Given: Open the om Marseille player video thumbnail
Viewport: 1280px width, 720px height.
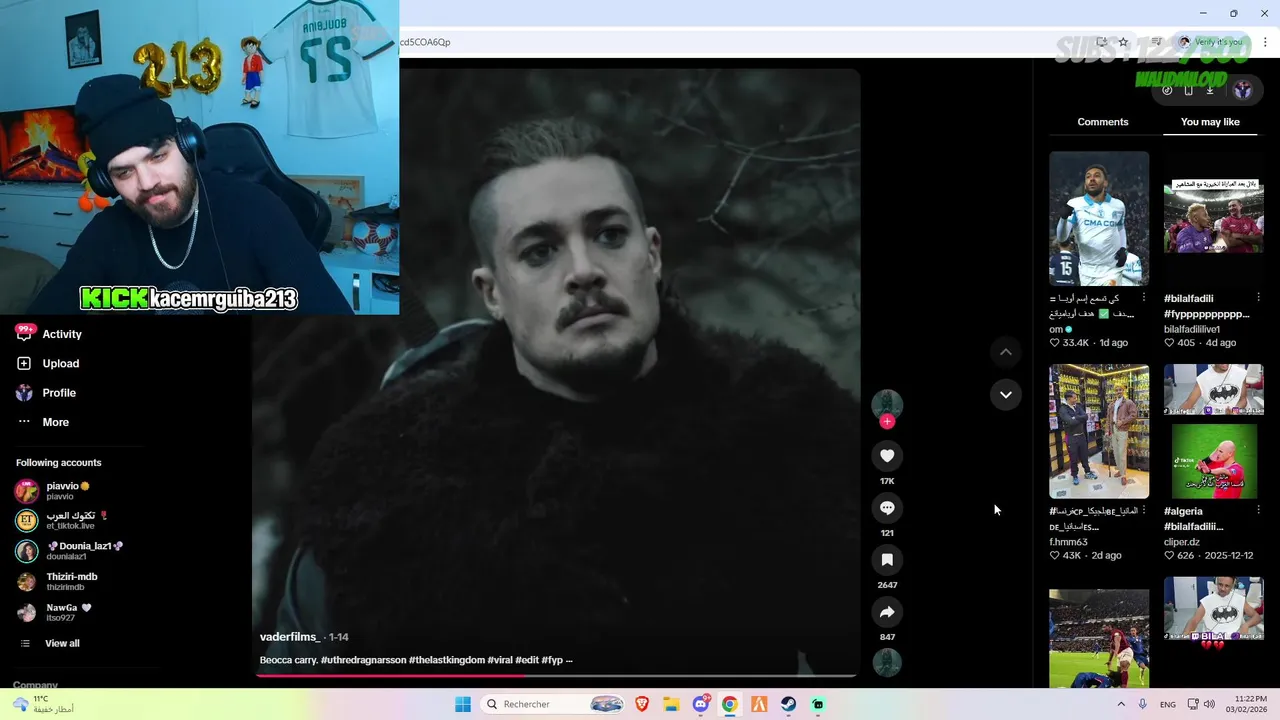Looking at the screenshot, I should [1099, 219].
